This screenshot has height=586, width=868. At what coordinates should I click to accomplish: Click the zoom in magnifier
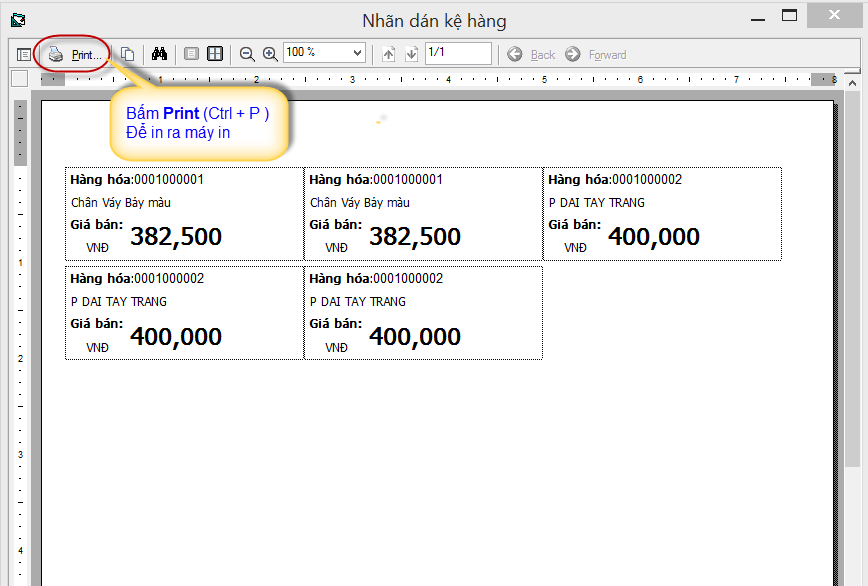270,54
